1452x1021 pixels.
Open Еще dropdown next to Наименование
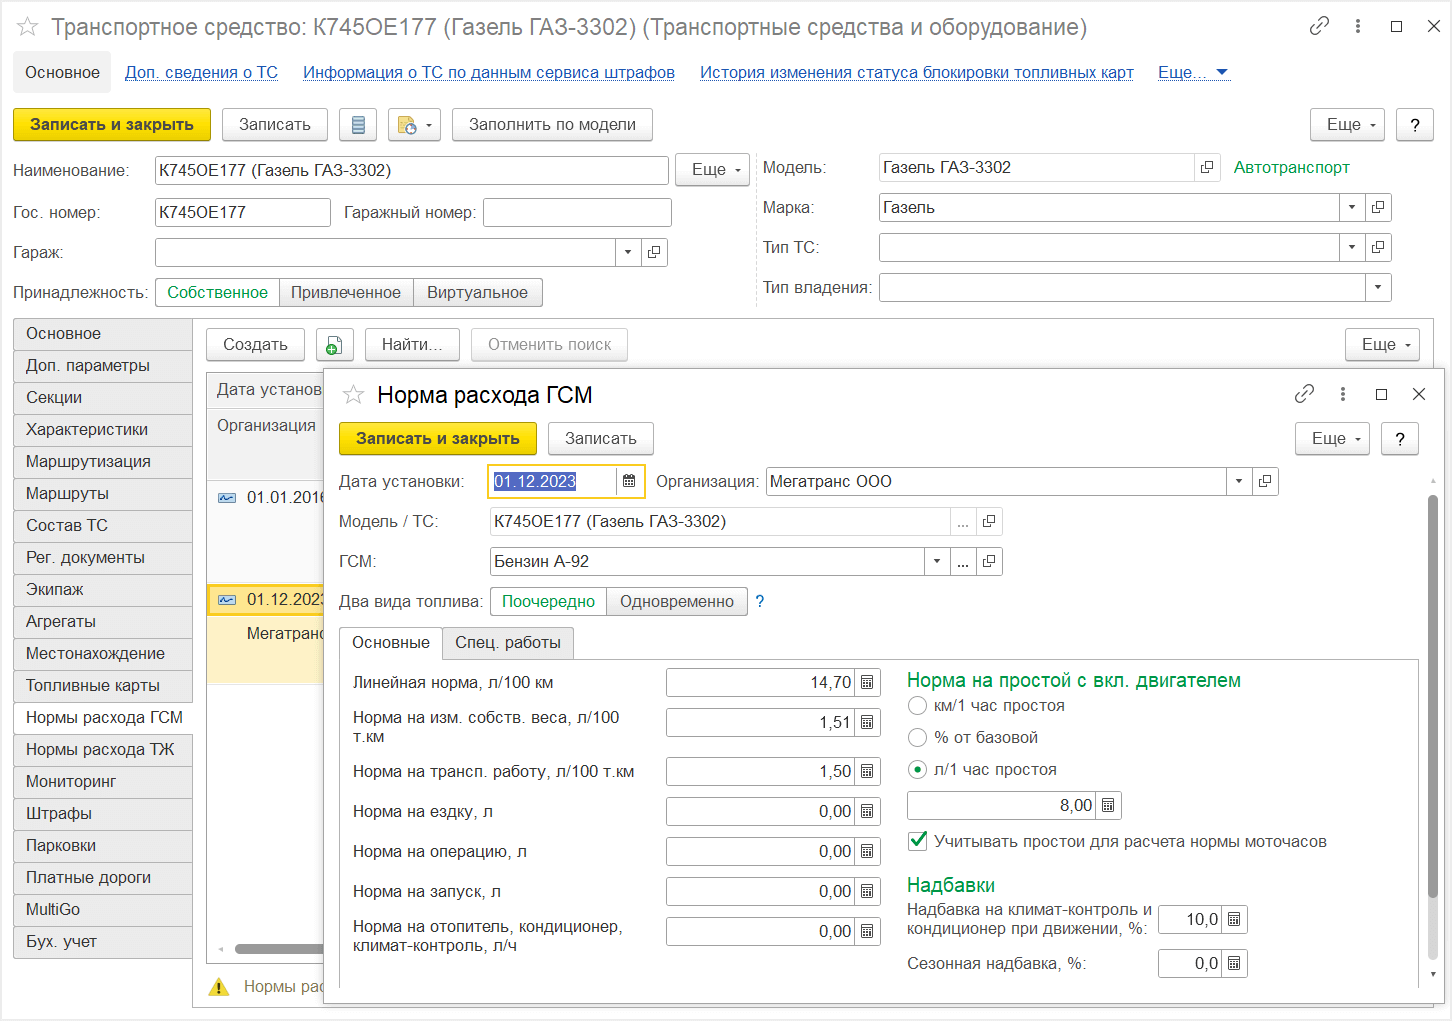[712, 170]
